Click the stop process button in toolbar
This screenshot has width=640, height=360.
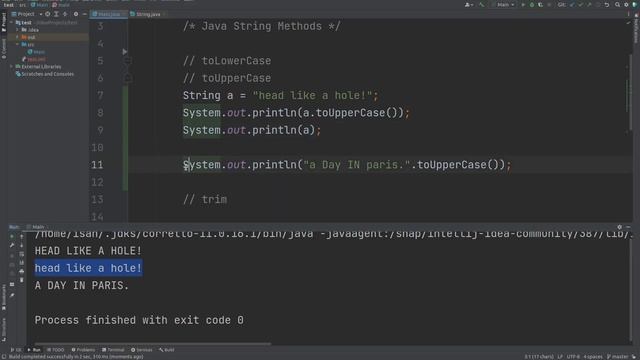click(x=549, y=4)
